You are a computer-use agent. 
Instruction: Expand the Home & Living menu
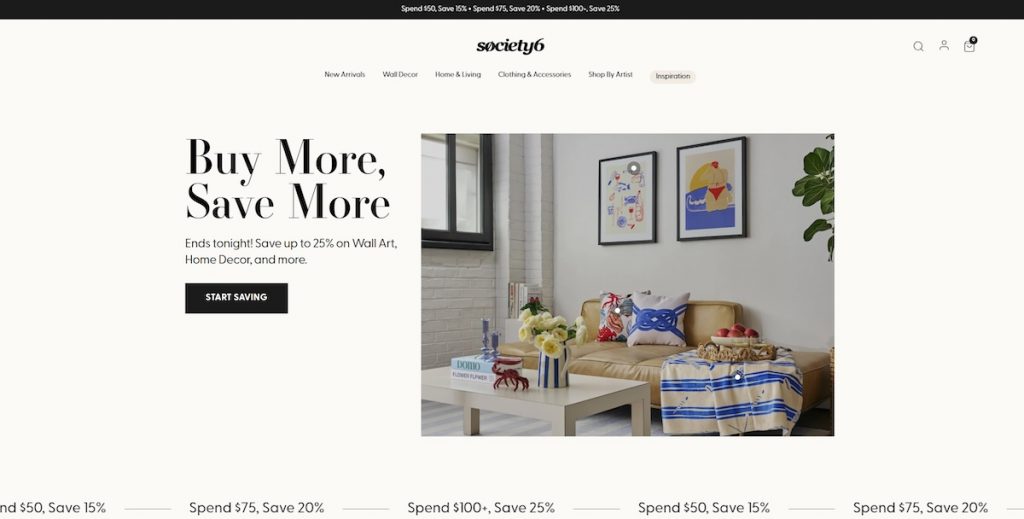(x=458, y=74)
